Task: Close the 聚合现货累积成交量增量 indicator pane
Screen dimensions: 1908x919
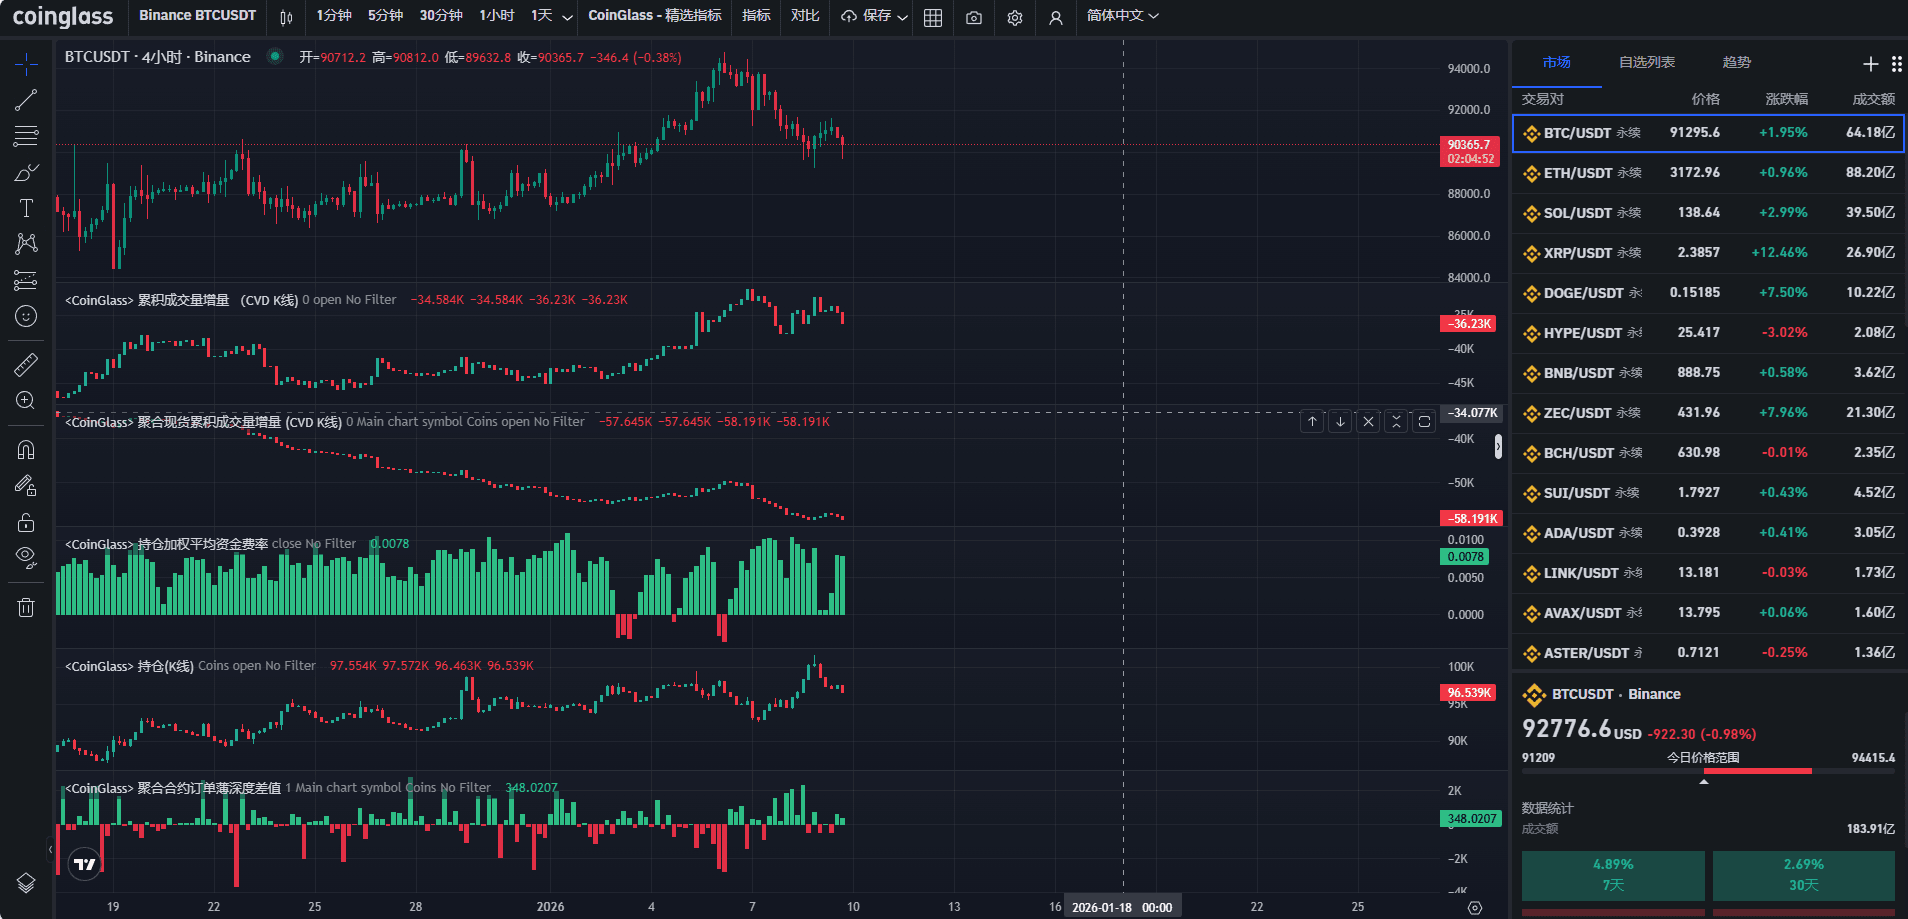Action: pos(1368,421)
